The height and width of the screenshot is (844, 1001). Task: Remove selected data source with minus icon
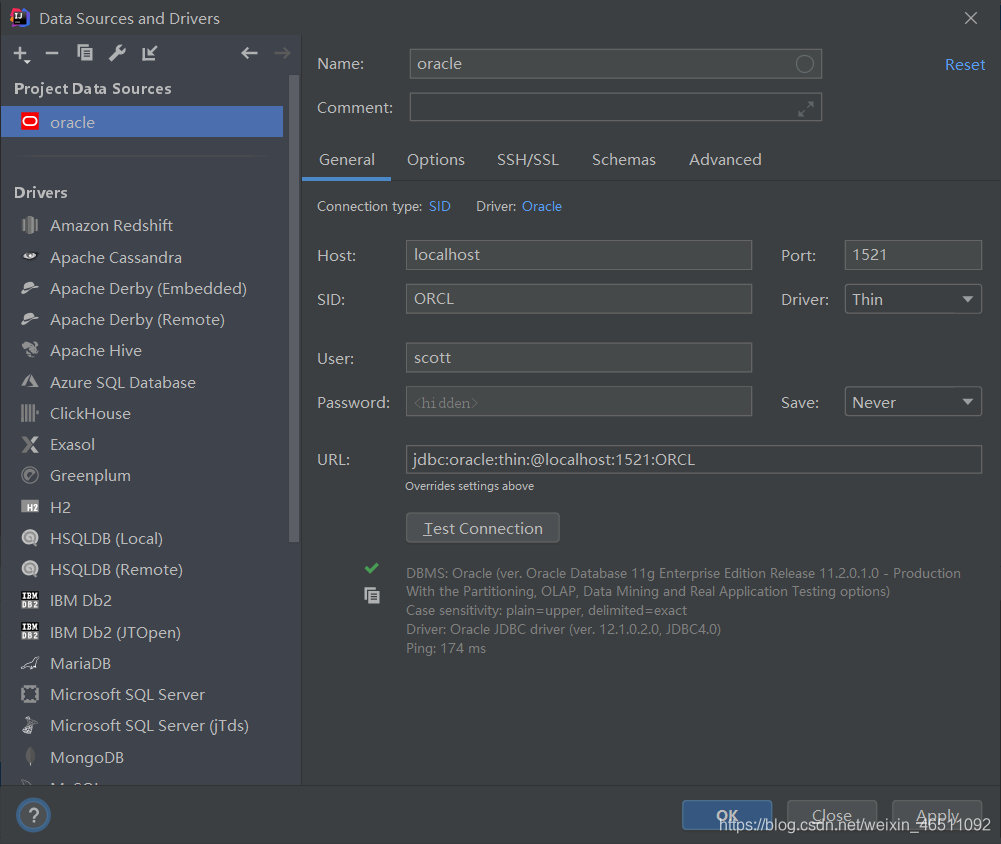pos(52,54)
